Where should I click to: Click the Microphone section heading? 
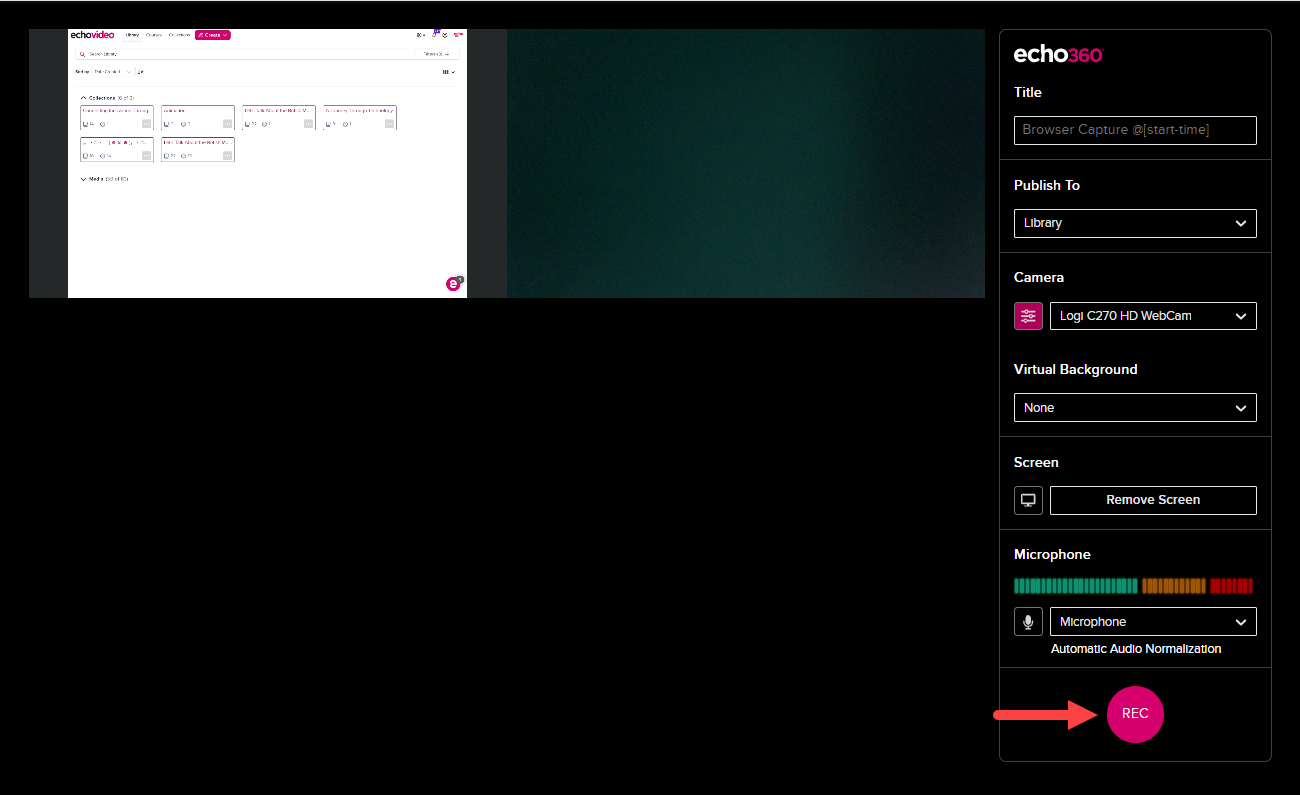coord(1052,554)
